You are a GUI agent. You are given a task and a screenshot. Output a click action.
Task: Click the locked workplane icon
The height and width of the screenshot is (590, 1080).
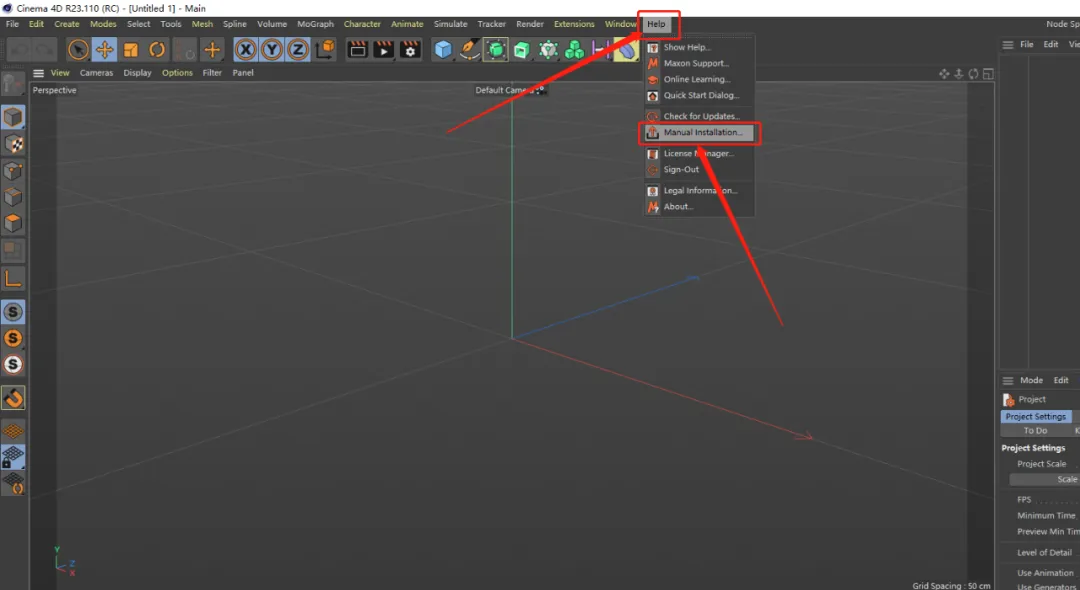pos(13,457)
